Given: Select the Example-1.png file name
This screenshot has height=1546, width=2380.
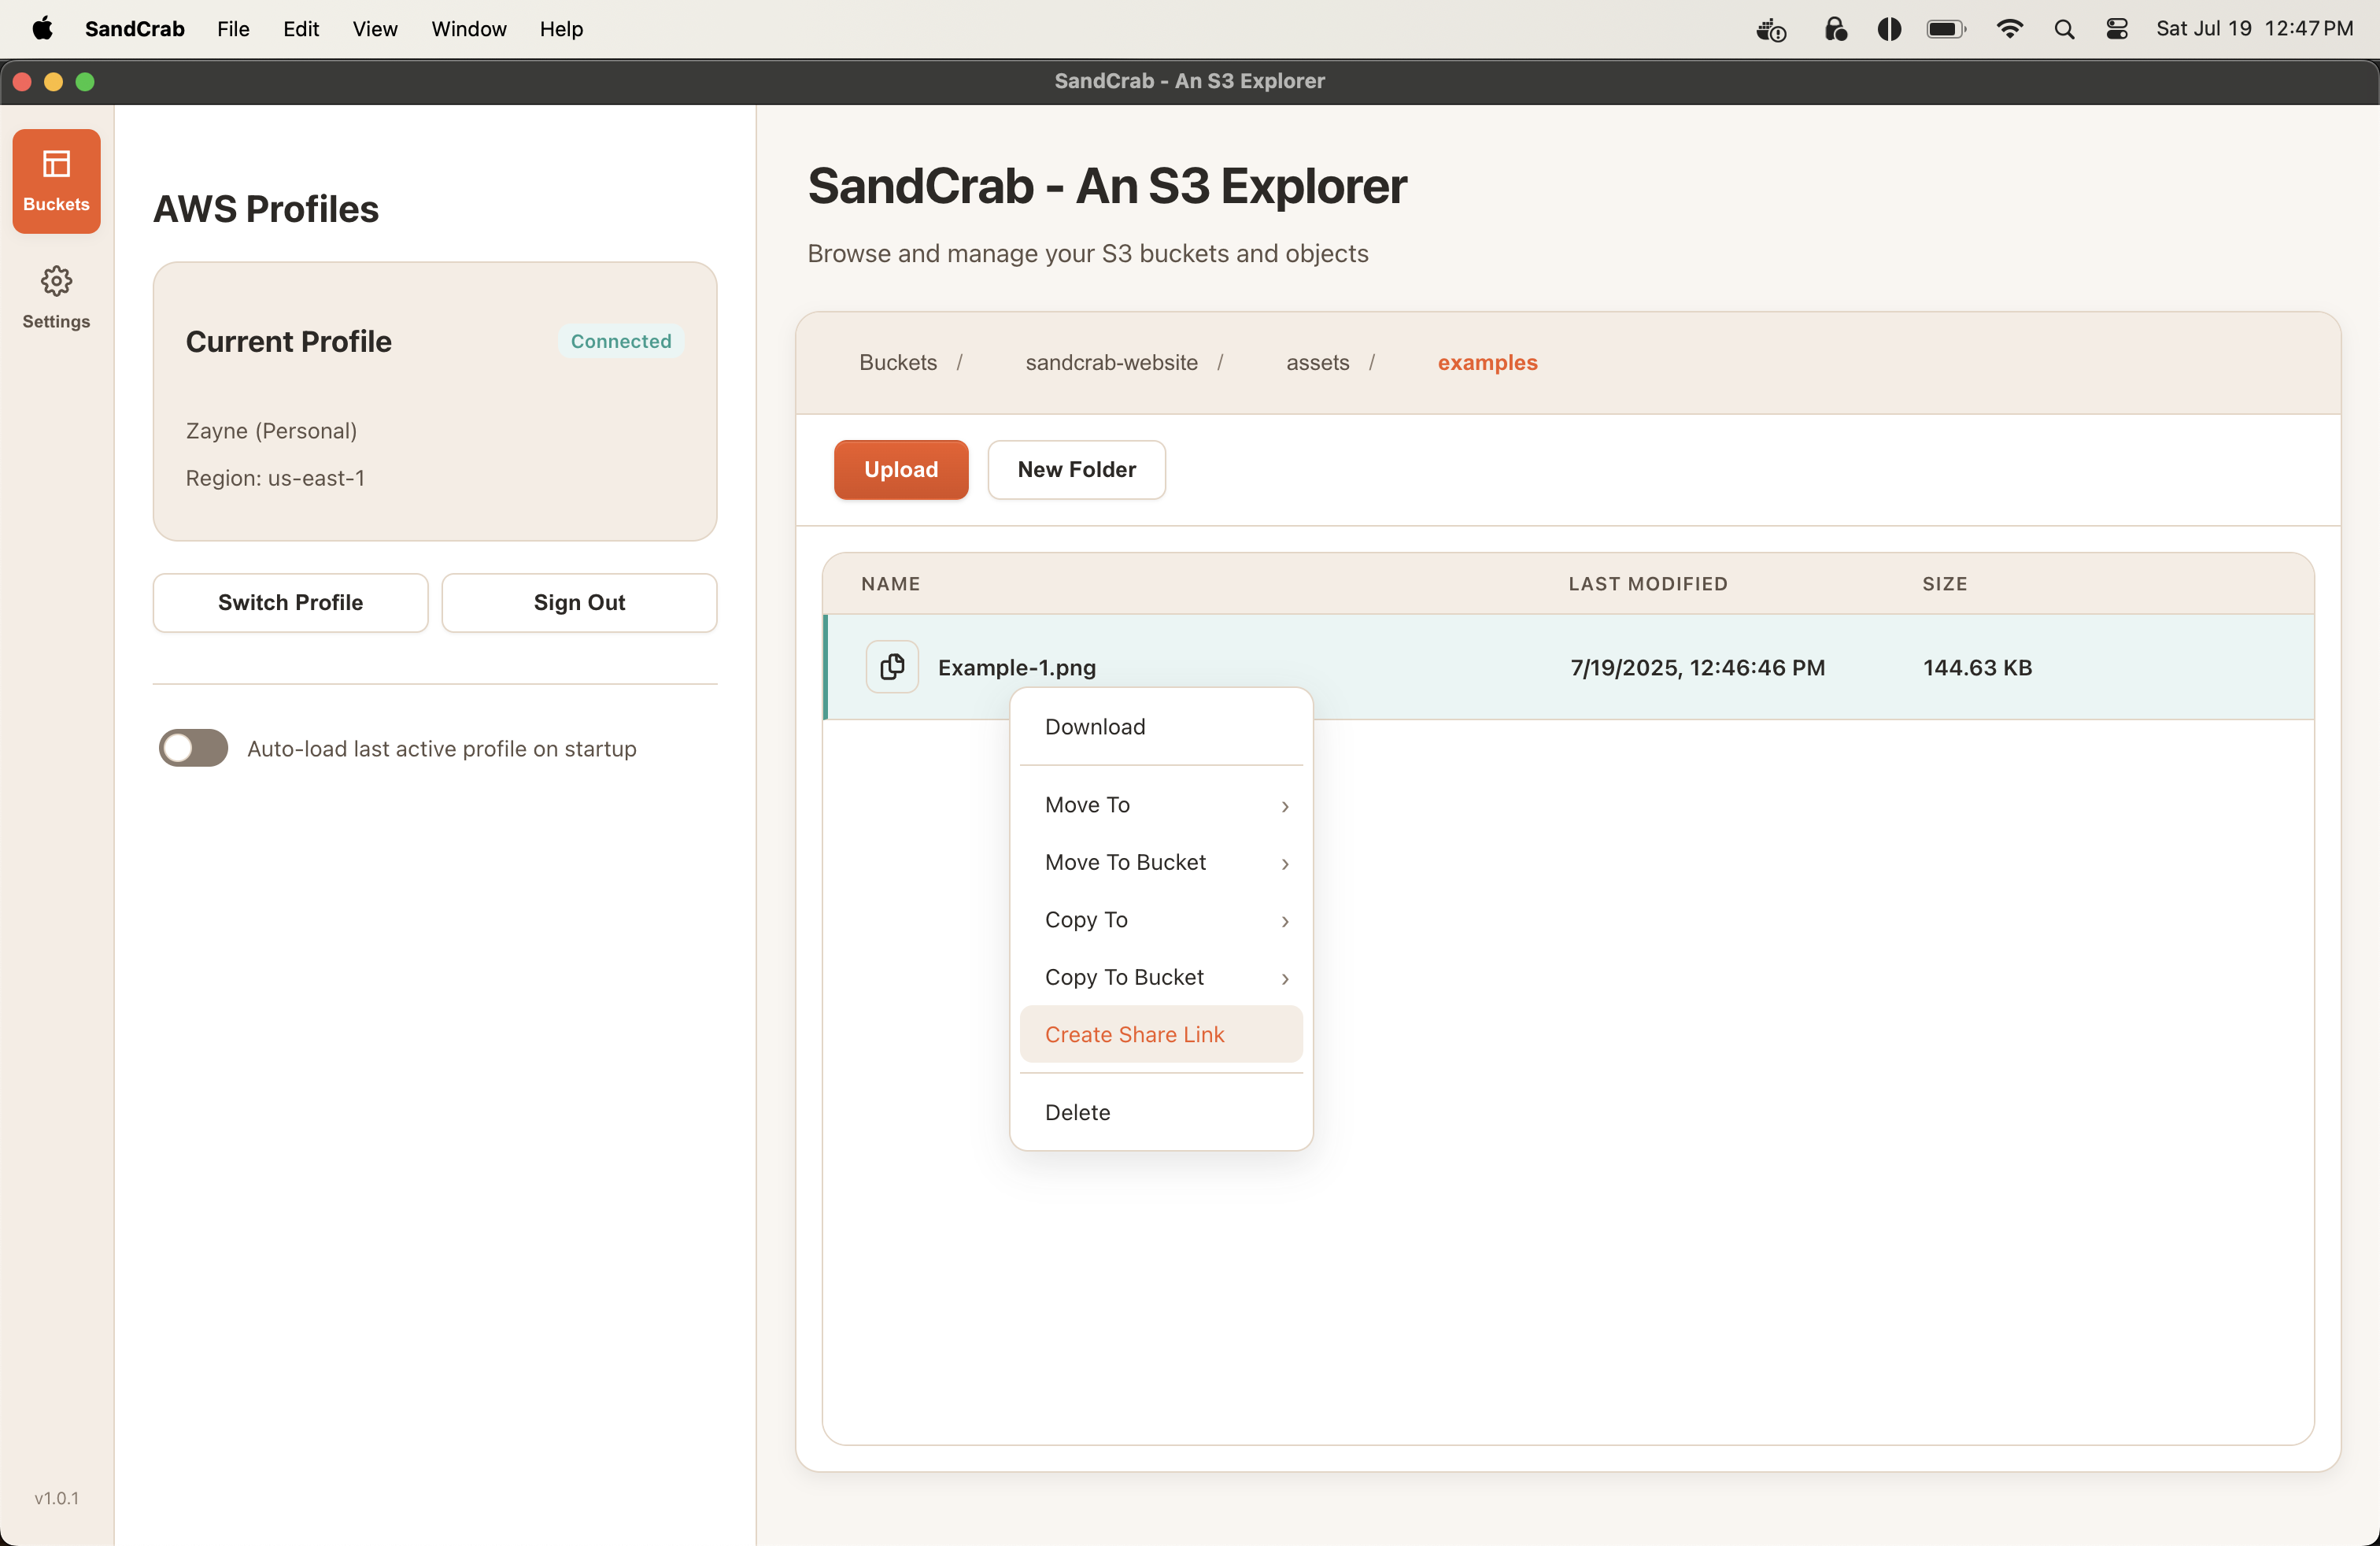Looking at the screenshot, I should (1016, 667).
